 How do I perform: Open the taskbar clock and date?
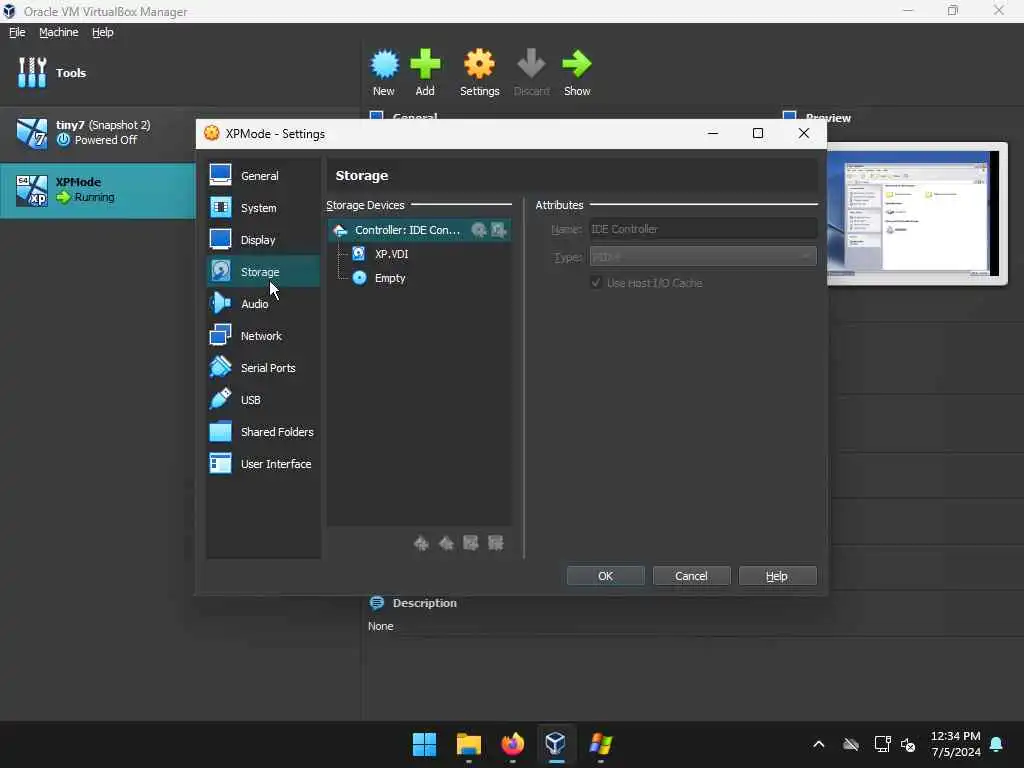point(955,744)
